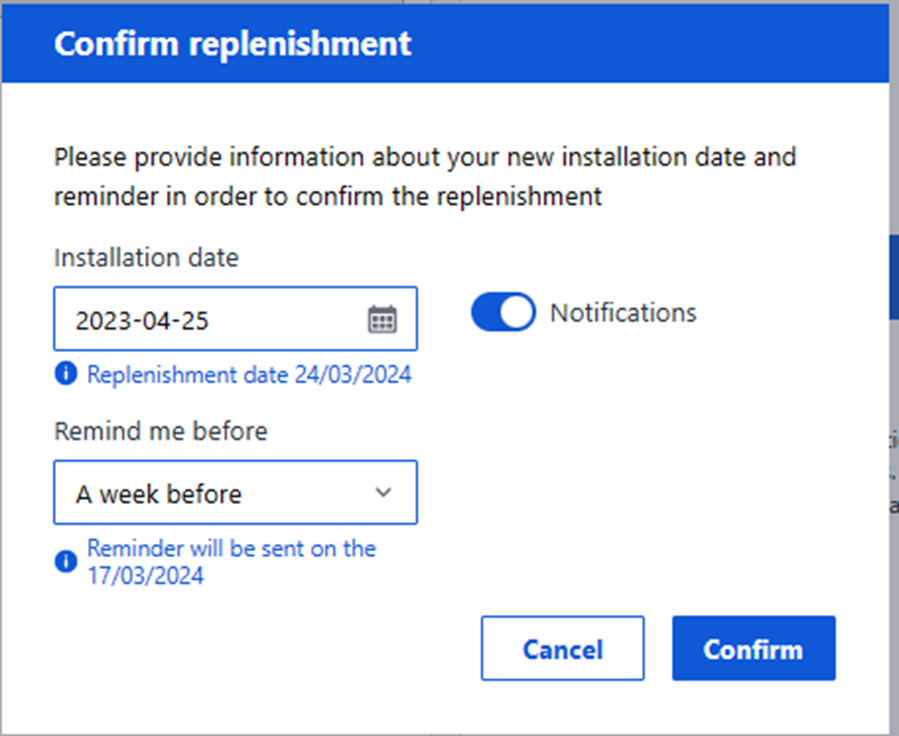Disable the Notifications toggle
Viewport: 899px width, 736px height.
(503, 312)
